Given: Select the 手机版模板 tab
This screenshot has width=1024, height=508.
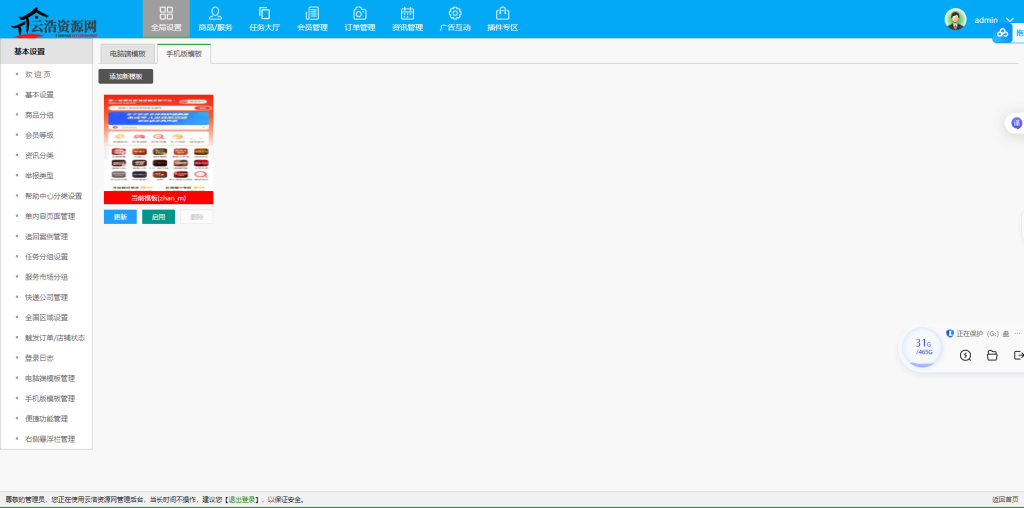Looking at the screenshot, I should [184, 54].
